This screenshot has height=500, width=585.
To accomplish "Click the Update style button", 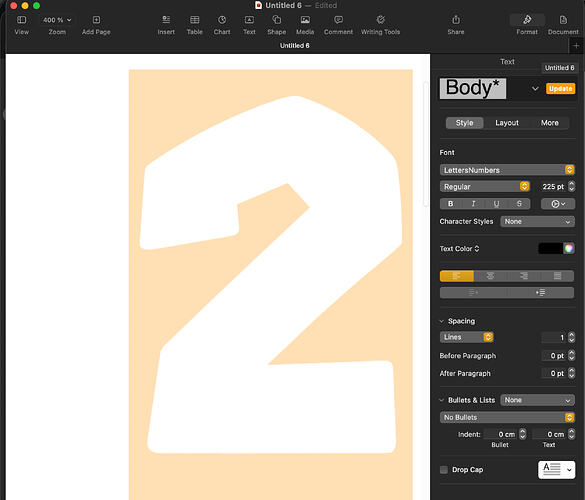I will (x=560, y=88).
